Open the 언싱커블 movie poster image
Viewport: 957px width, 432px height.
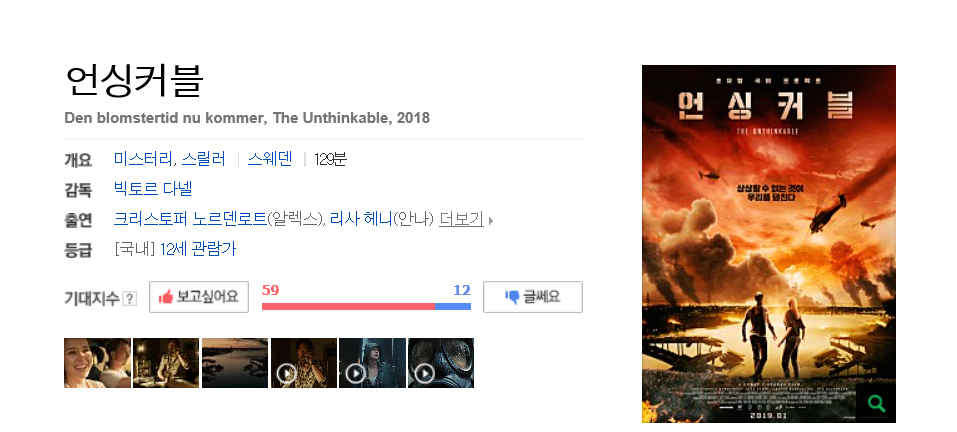click(x=768, y=243)
